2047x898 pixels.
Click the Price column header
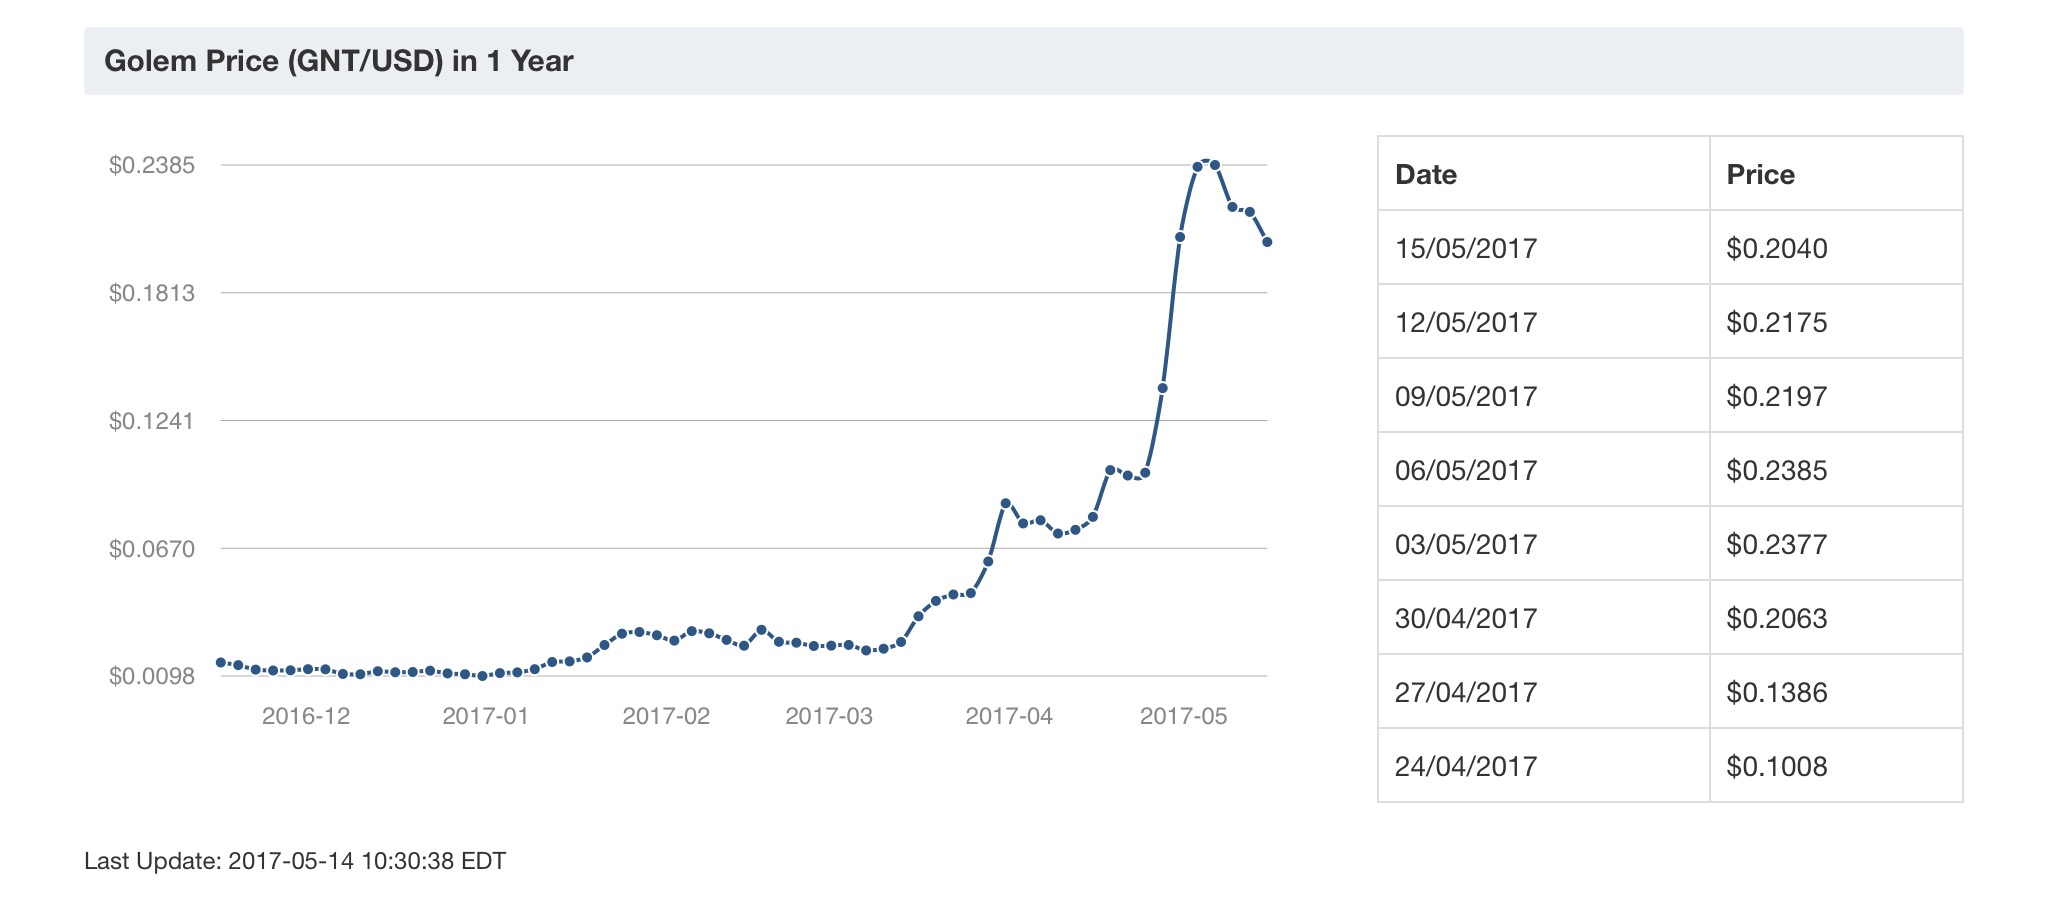(1836, 173)
